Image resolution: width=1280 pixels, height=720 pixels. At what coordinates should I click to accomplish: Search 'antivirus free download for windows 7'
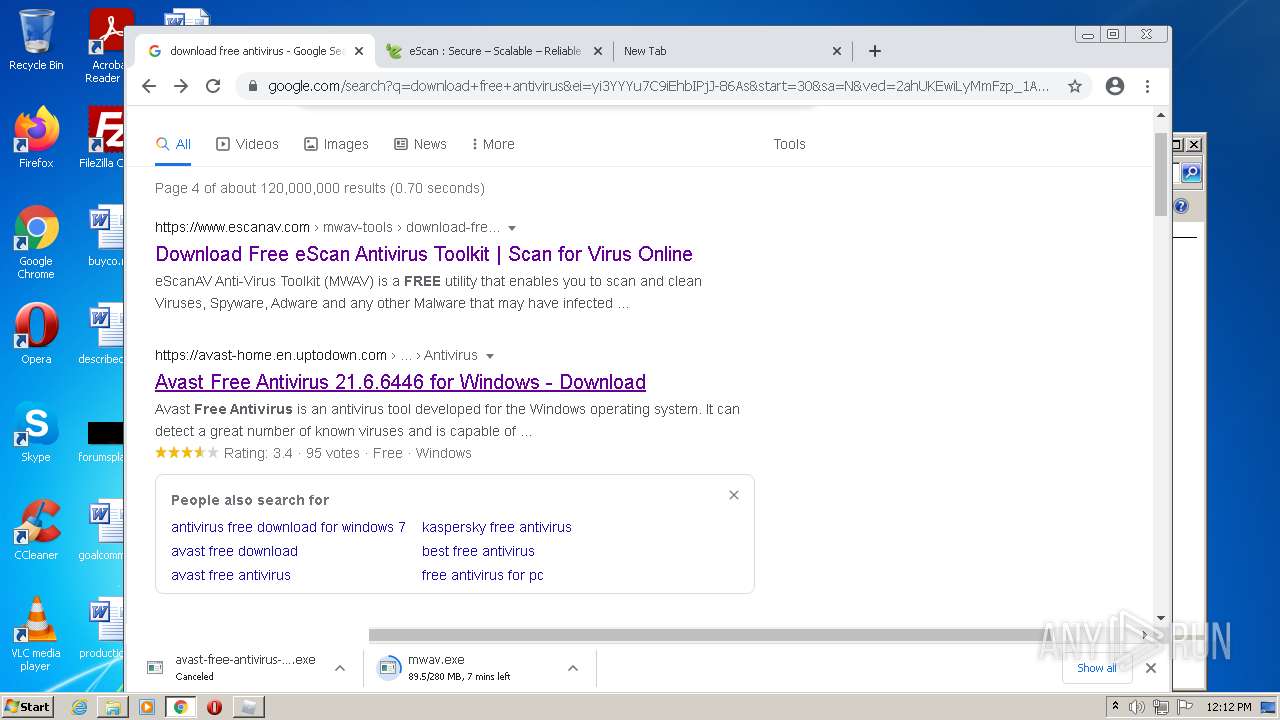[288, 527]
